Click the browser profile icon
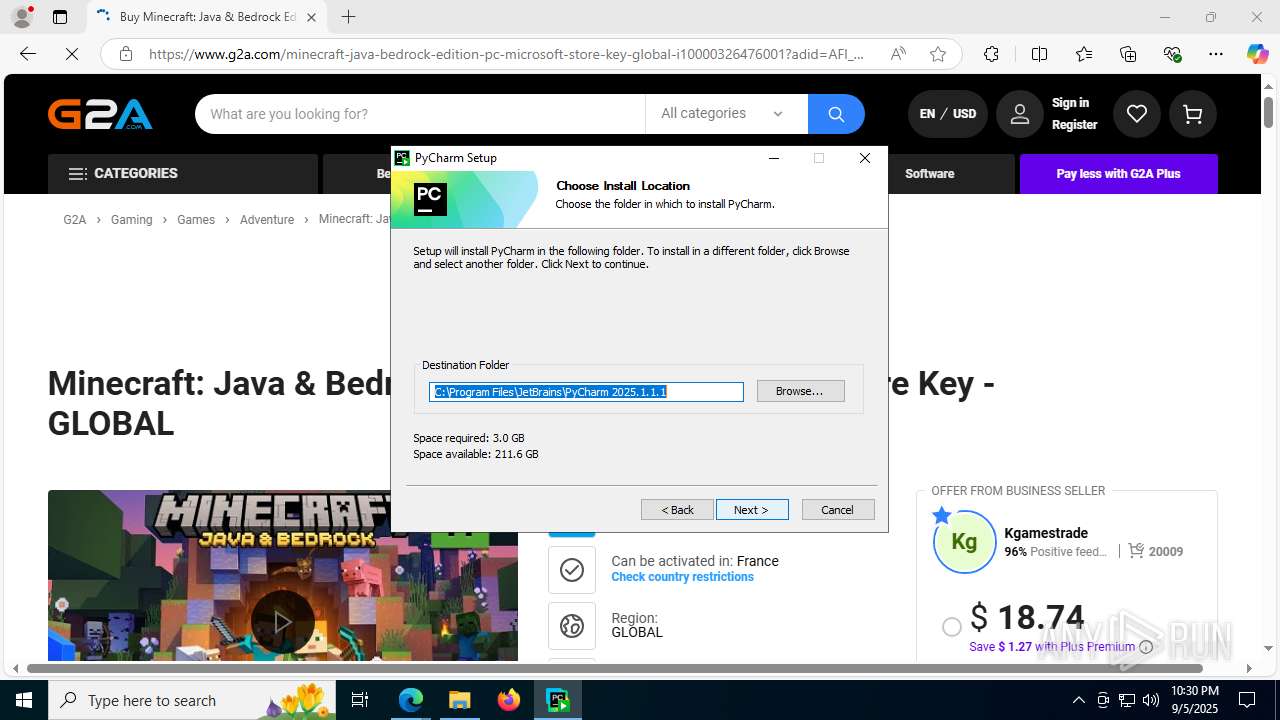 point(21,17)
